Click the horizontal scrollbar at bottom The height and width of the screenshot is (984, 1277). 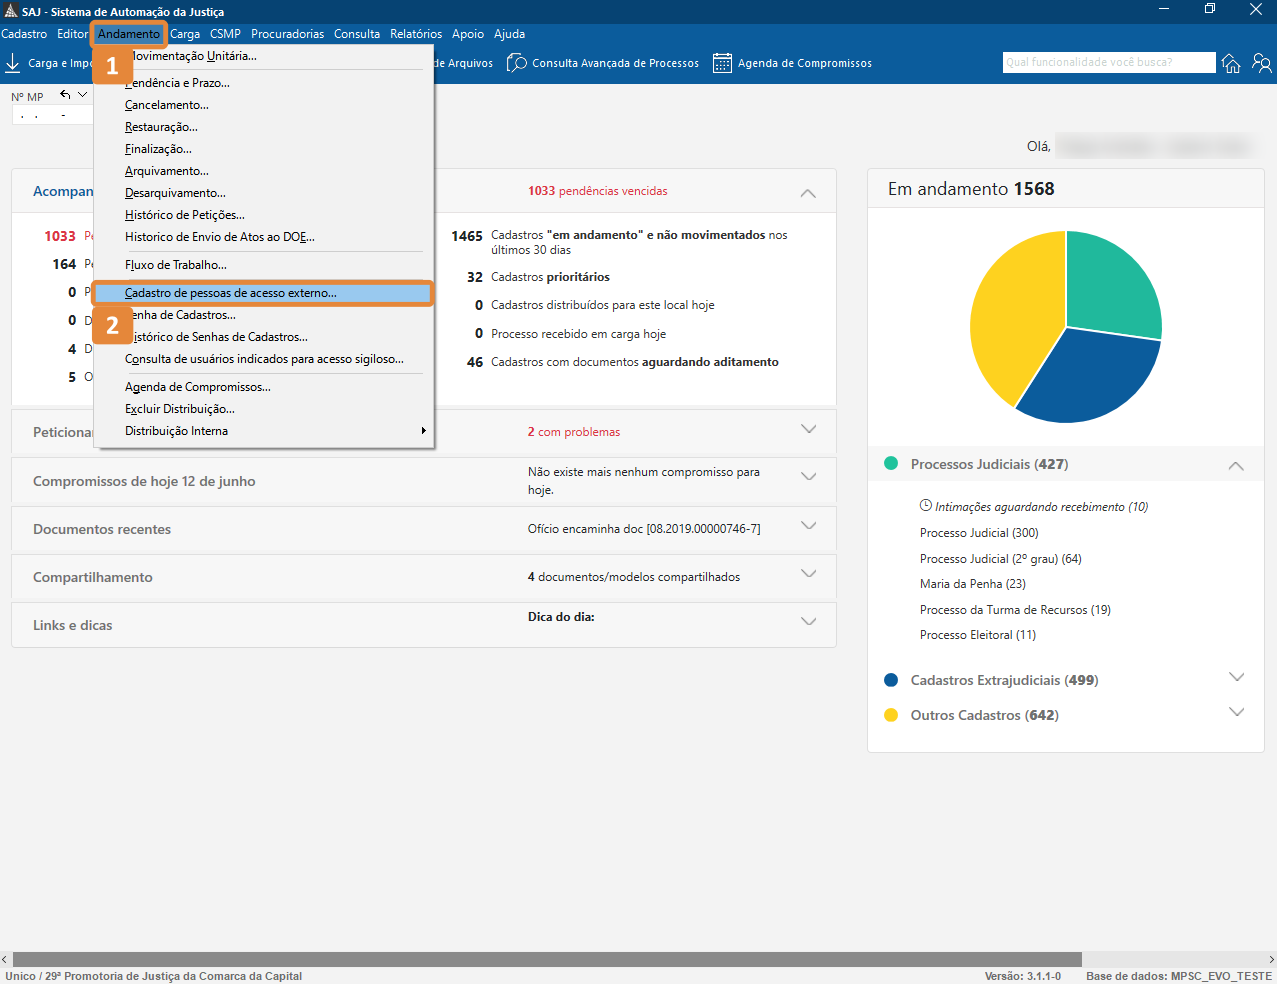click(547, 959)
